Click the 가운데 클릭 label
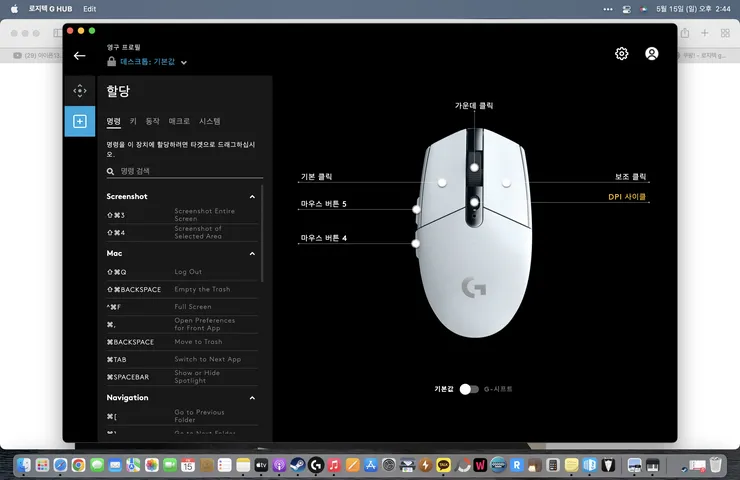 tap(474, 106)
